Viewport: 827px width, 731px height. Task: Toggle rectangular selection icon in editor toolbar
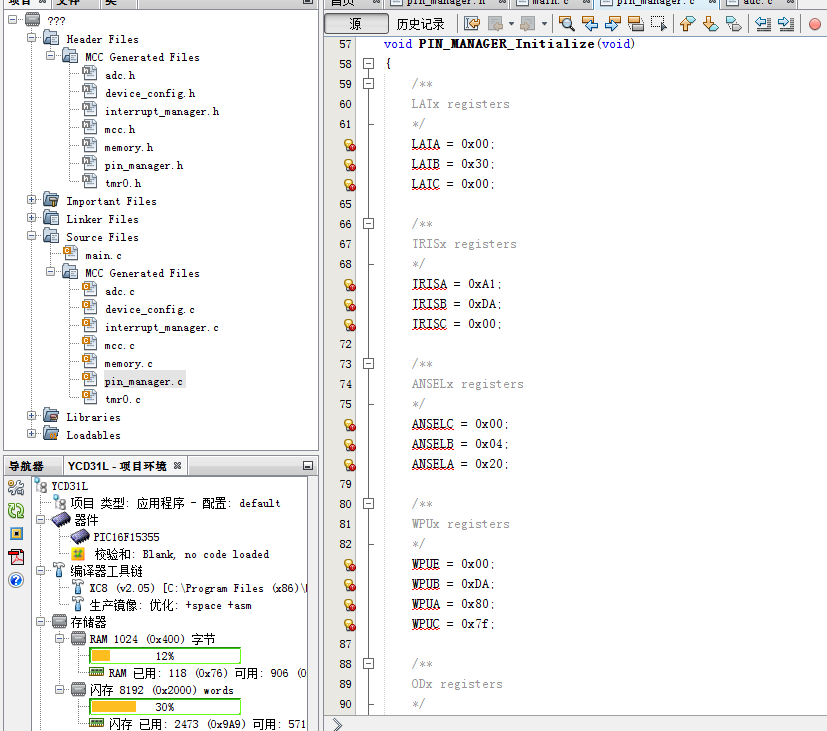(658, 24)
